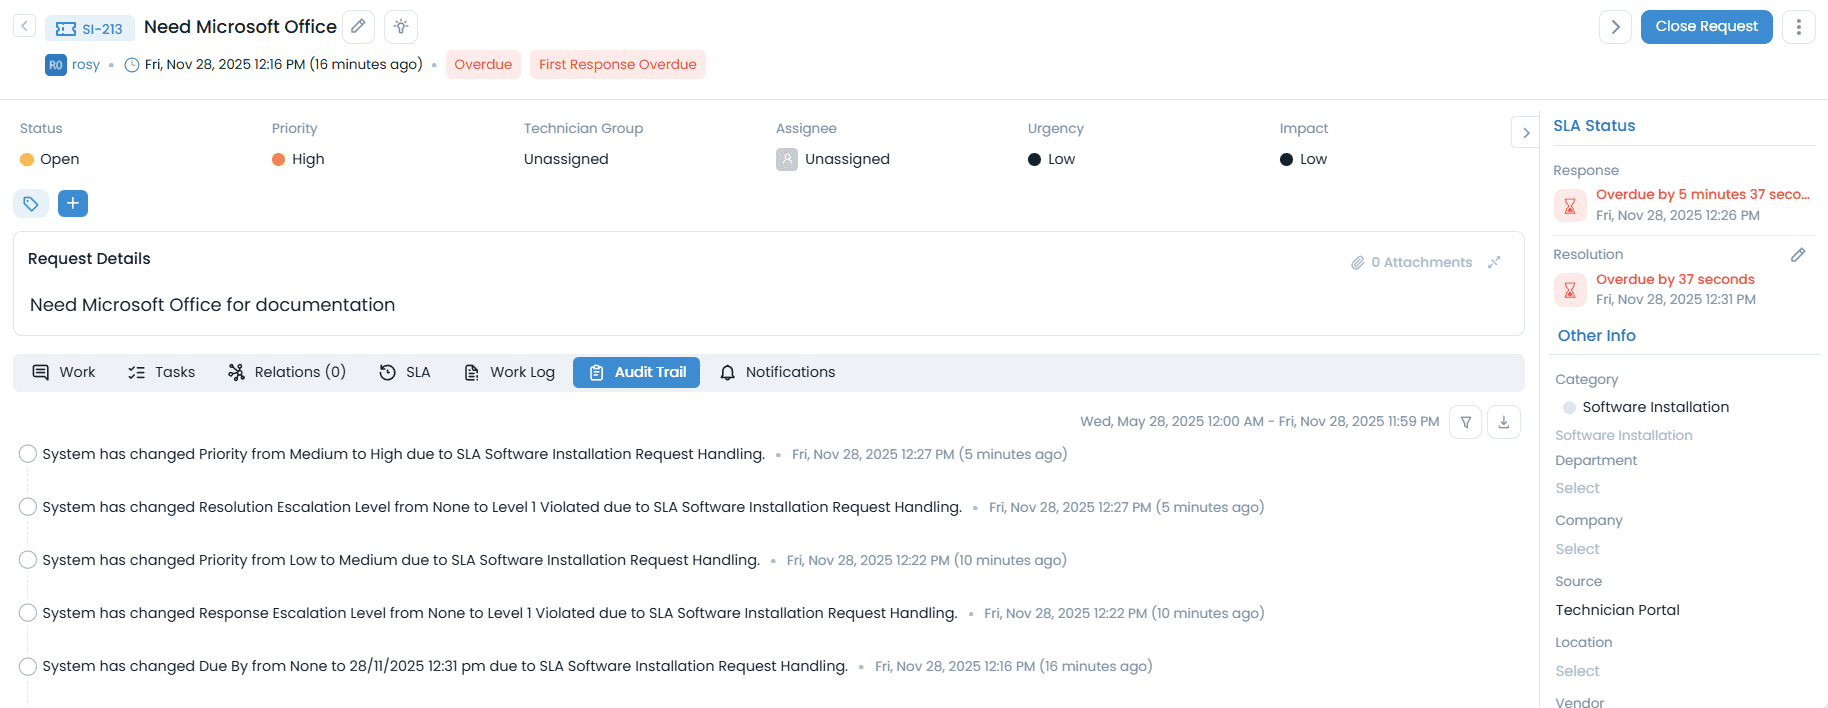This screenshot has height=708, width=1828.
Task: Collapse the right side panel chevron
Action: tap(1525, 133)
